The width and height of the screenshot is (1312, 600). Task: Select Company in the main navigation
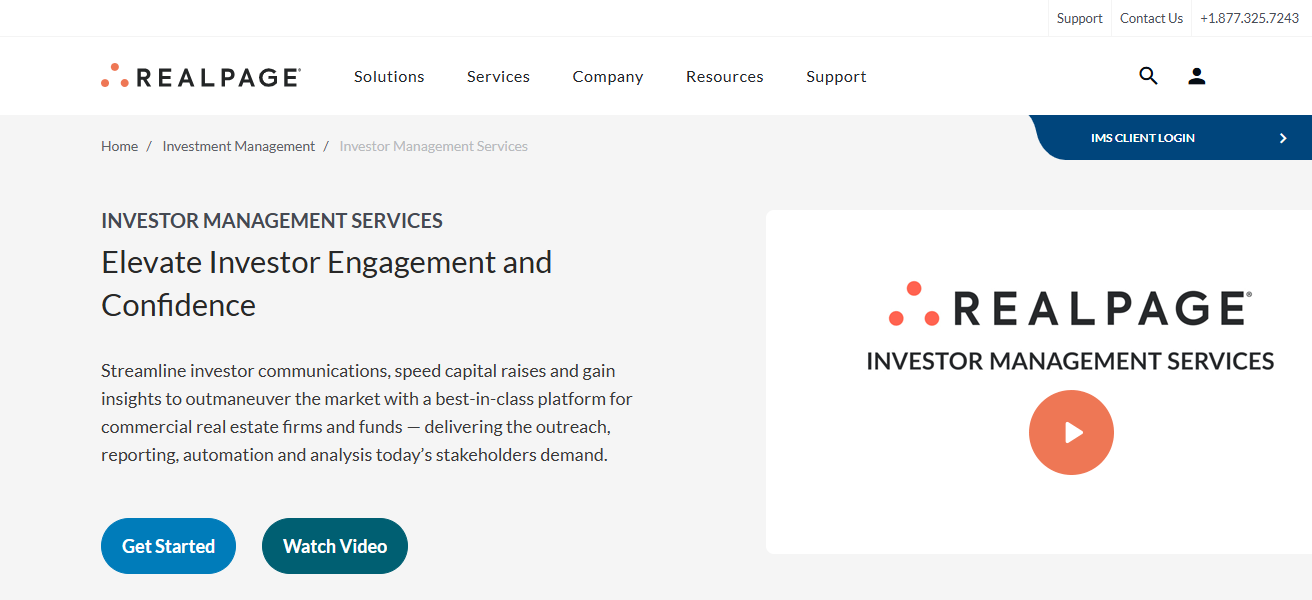click(x=607, y=76)
